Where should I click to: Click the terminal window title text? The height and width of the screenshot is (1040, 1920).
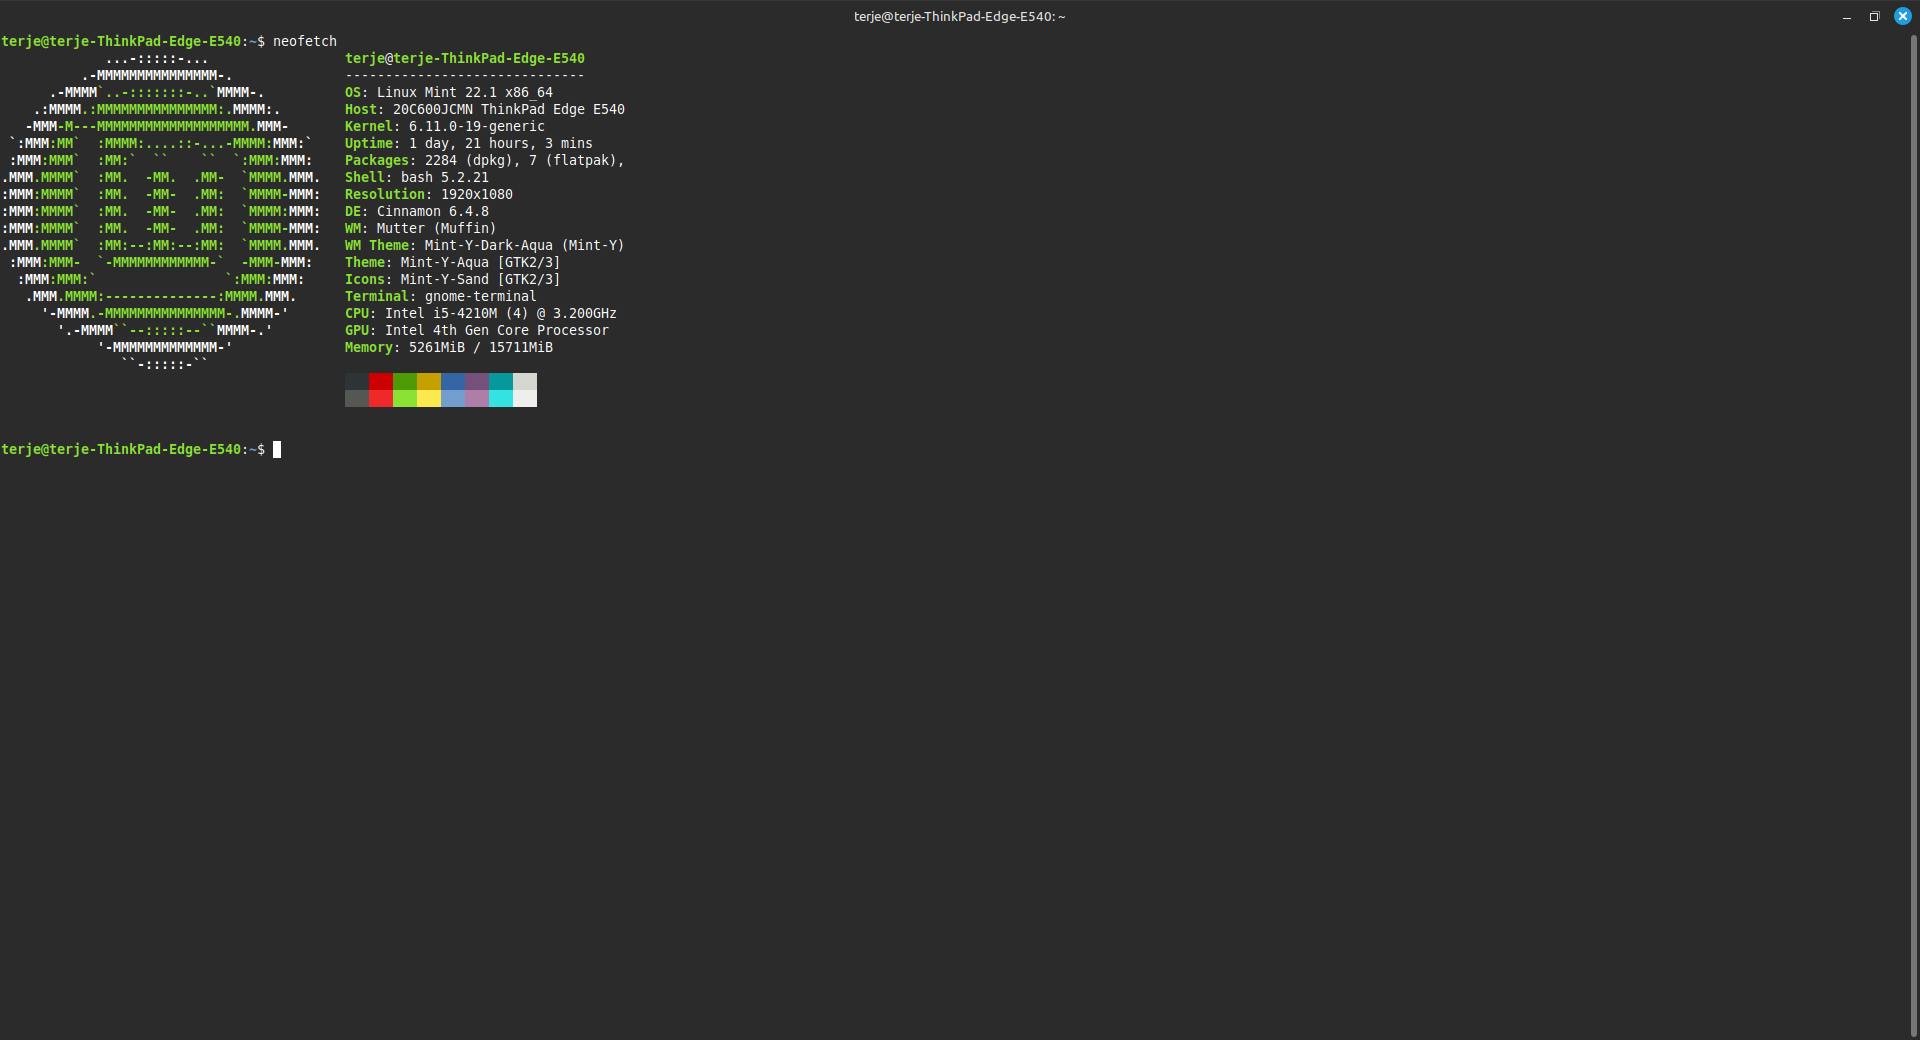959,17
